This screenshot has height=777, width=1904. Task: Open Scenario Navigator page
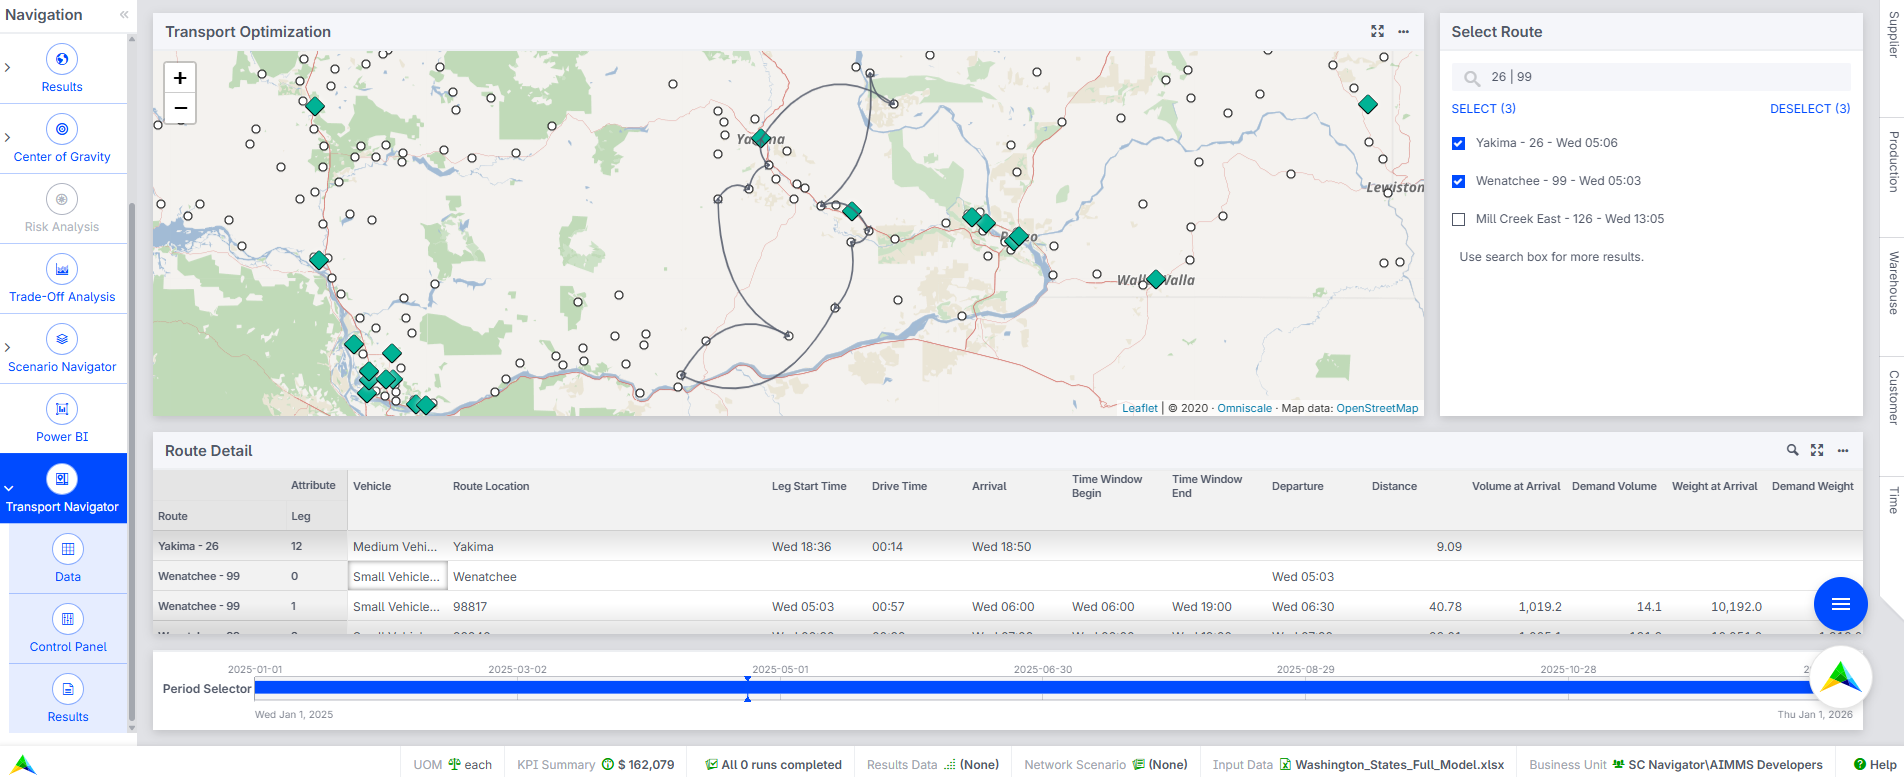pos(62,349)
